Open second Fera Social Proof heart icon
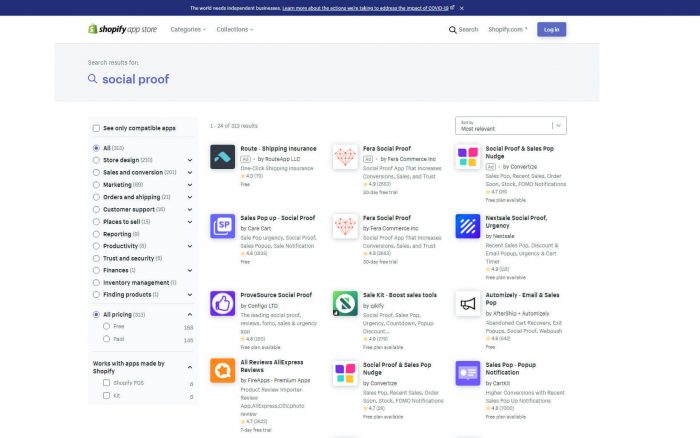This screenshot has height=438, width=700. pyautogui.click(x=345, y=226)
